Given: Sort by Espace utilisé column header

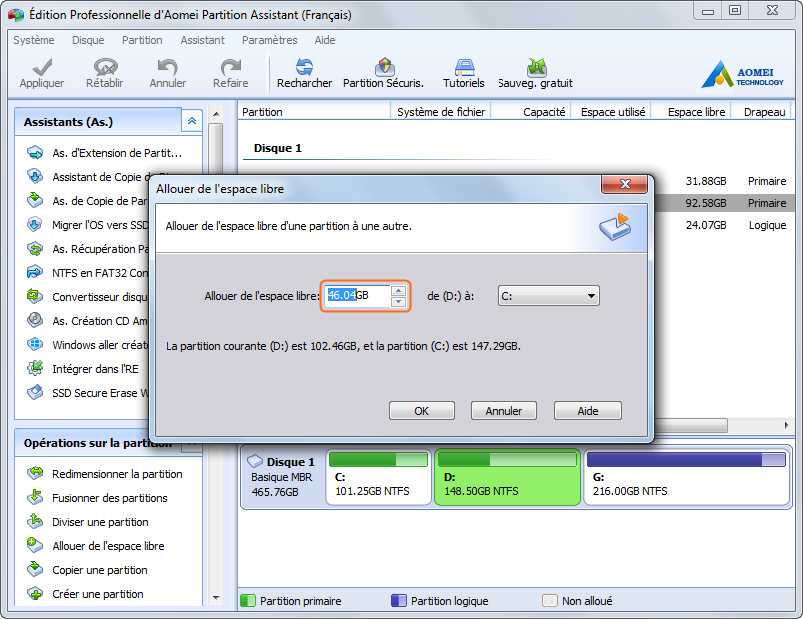Looking at the screenshot, I should (x=610, y=112).
